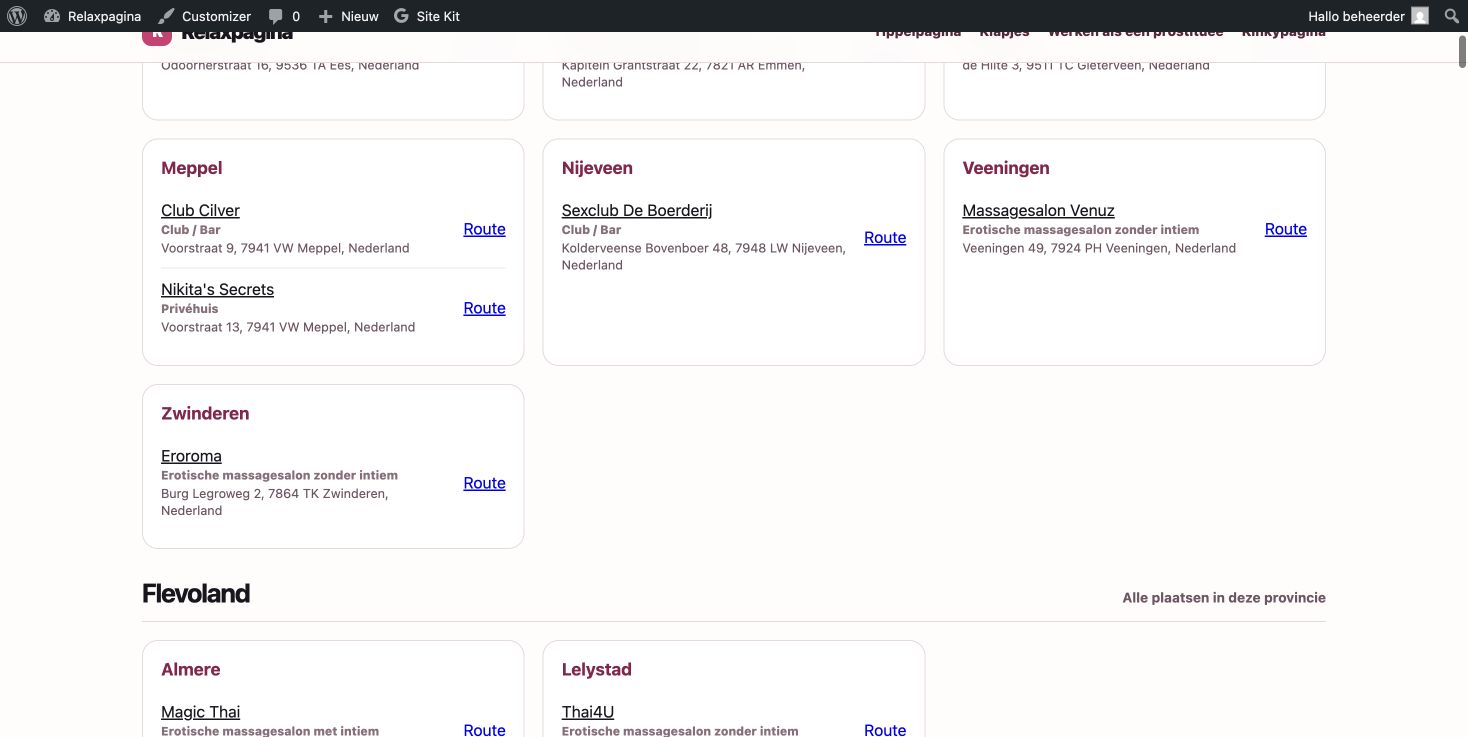Open the Nieuw (new content) menu
The height and width of the screenshot is (737, 1468).
(348, 16)
